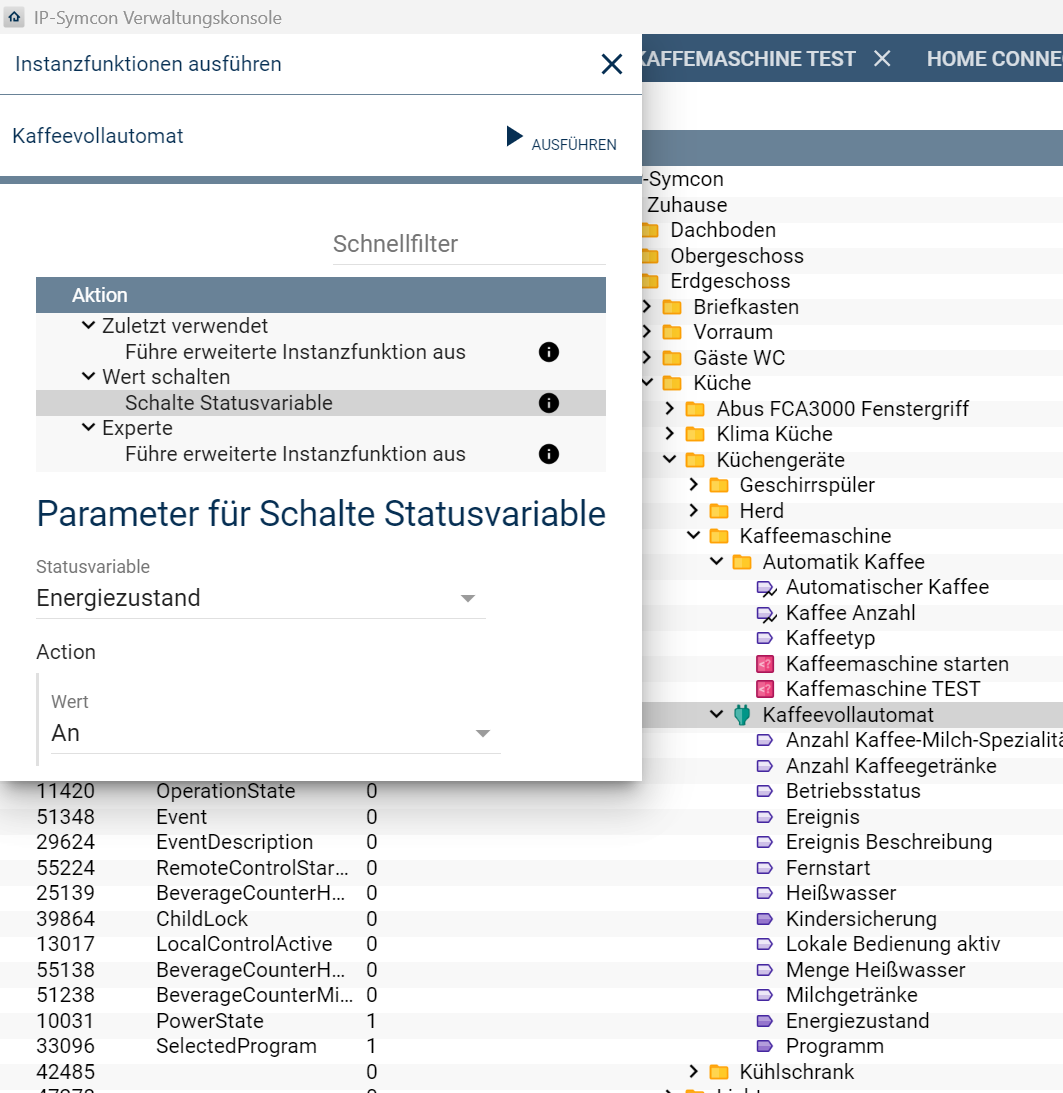Screen dimensions: 1063x1093
Task: Click the Aktion column header
Action: [321, 295]
